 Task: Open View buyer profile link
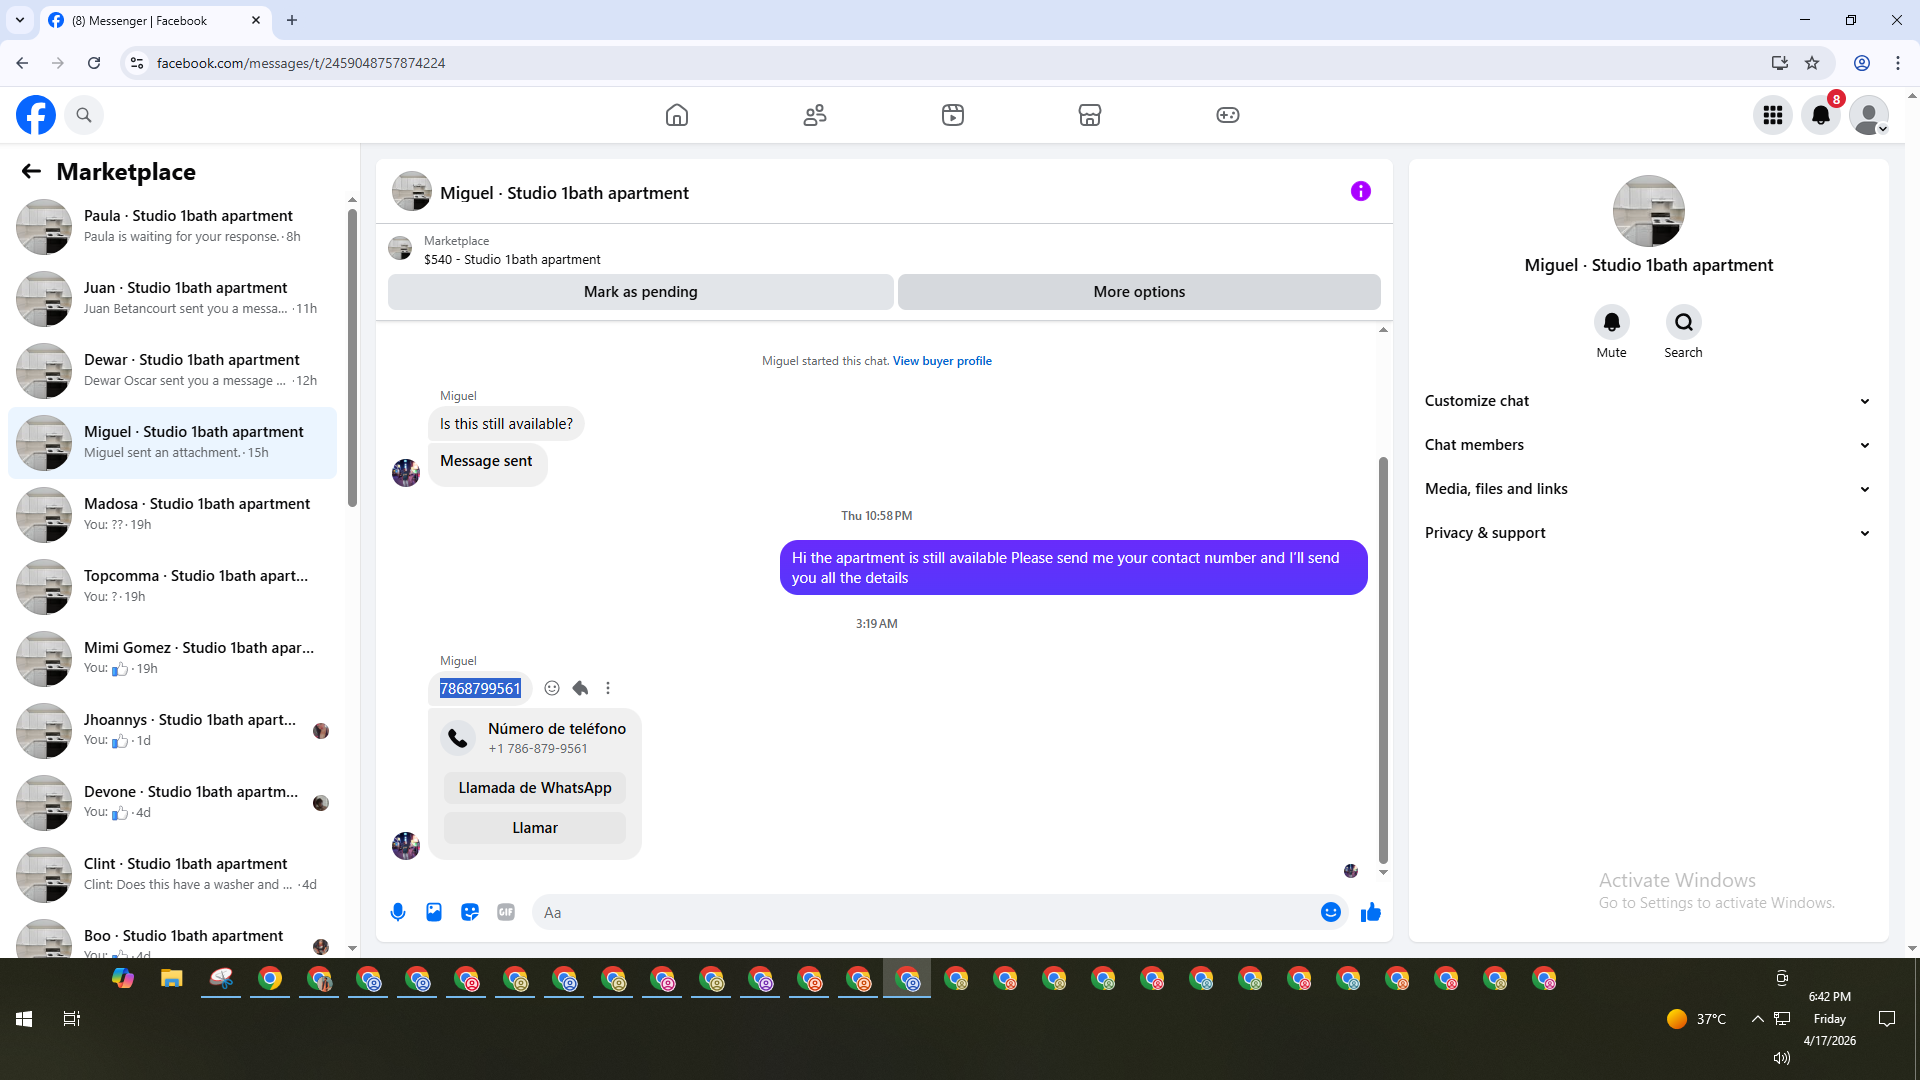(942, 361)
